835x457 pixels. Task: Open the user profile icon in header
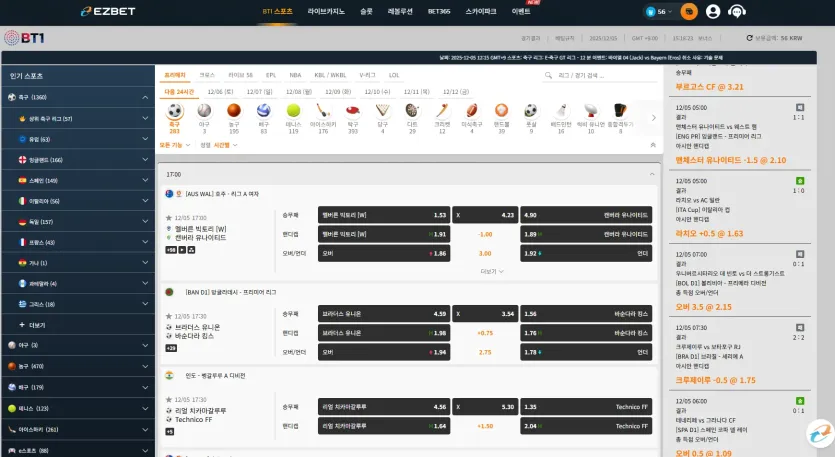713,11
